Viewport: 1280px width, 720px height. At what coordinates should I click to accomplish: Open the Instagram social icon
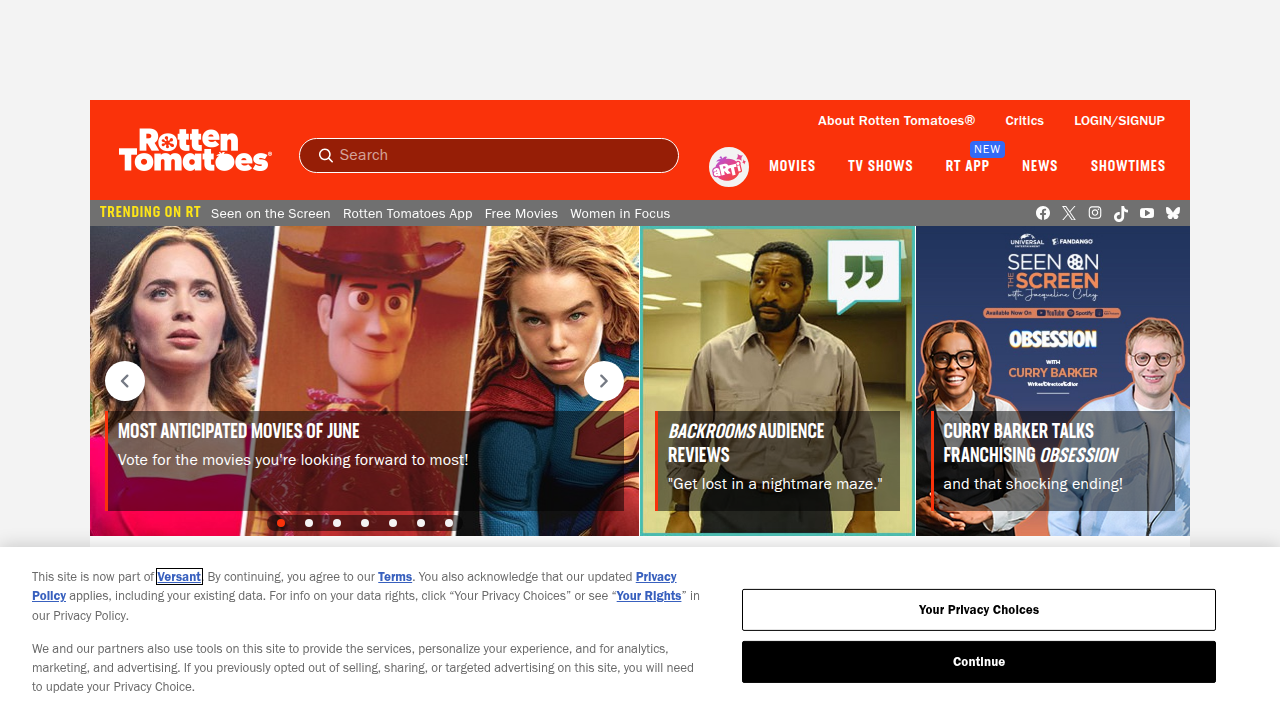tap(1095, 213)
